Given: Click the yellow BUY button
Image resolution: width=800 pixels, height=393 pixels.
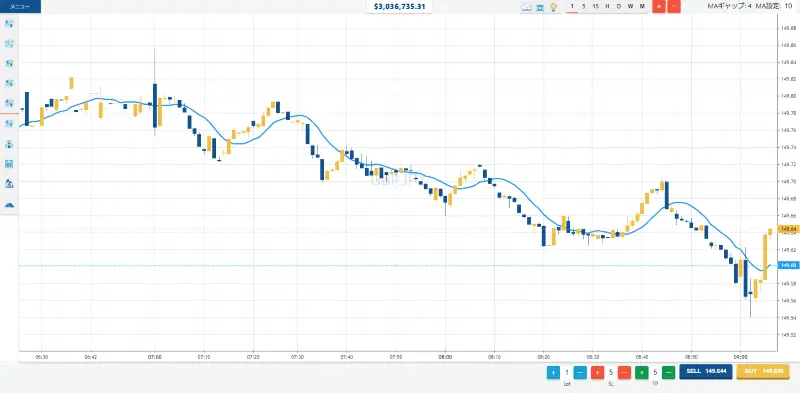Looking at the screenshot, I should pyautogui.click(x=763, y=372).
